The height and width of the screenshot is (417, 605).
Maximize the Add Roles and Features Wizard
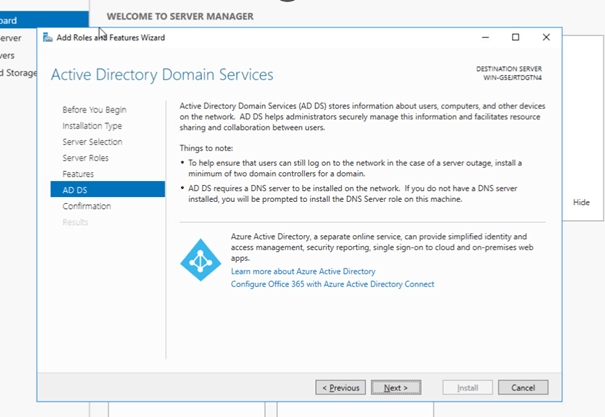515,38
